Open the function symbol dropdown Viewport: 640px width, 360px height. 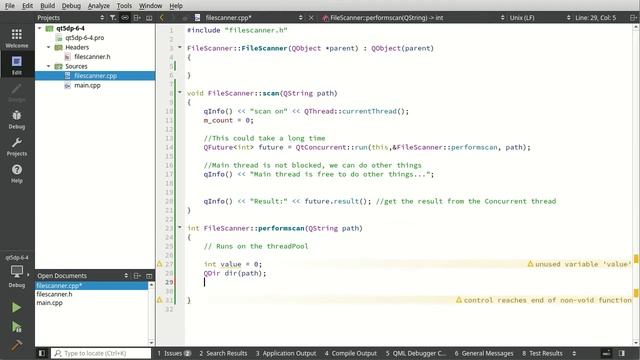point(413,18)
